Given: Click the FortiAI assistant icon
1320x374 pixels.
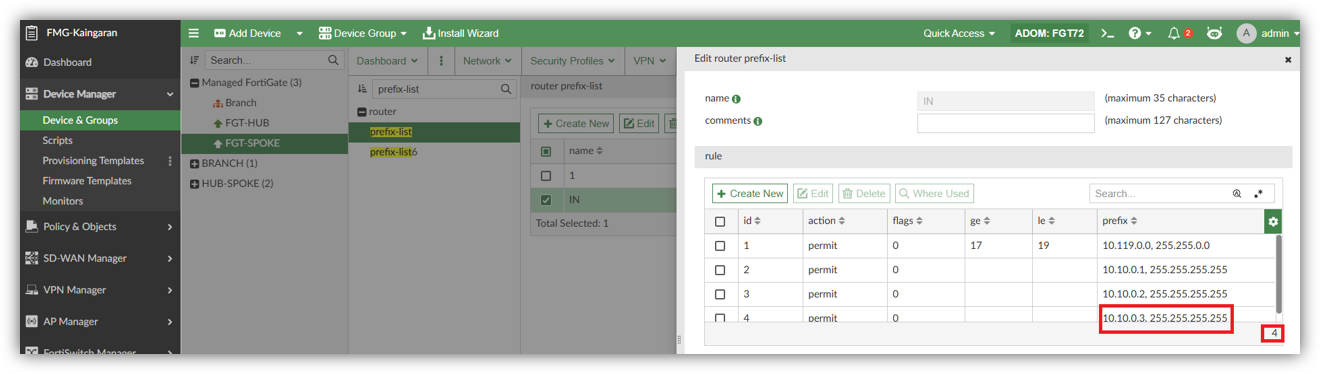Looking at the screenshot, I should 1214,33.
